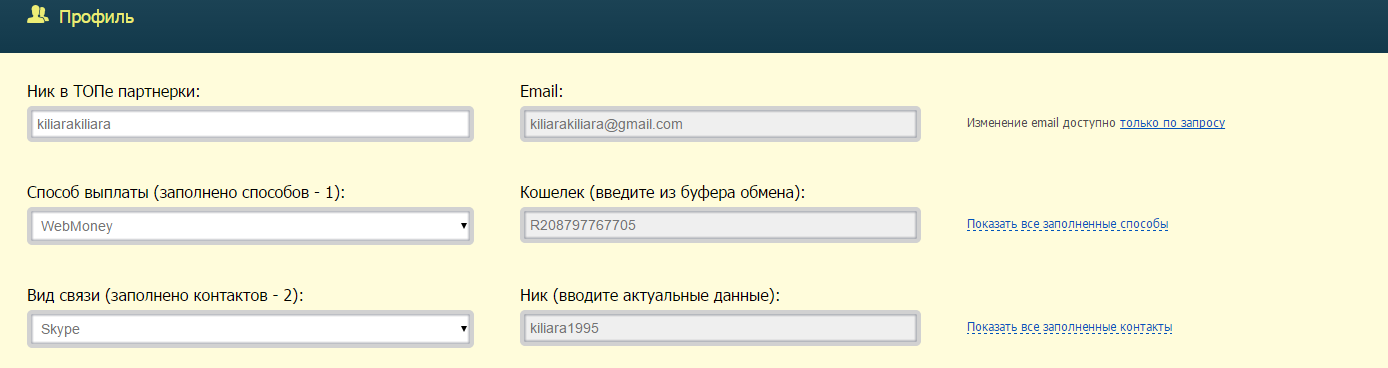
Task: Show all filled payout methods link
Action: (1067, 224)
